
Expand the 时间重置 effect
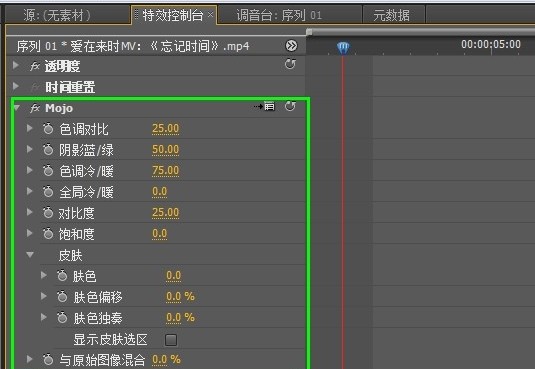point(16,86)
